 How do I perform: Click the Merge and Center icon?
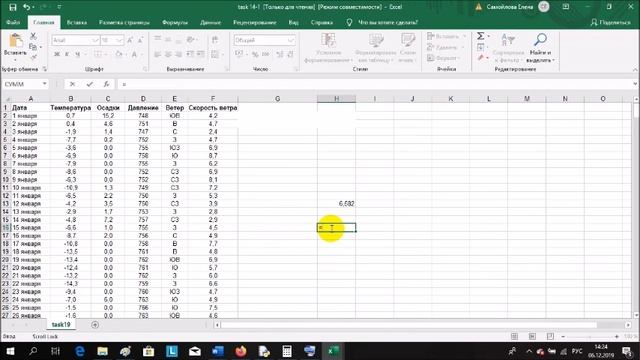215,54
